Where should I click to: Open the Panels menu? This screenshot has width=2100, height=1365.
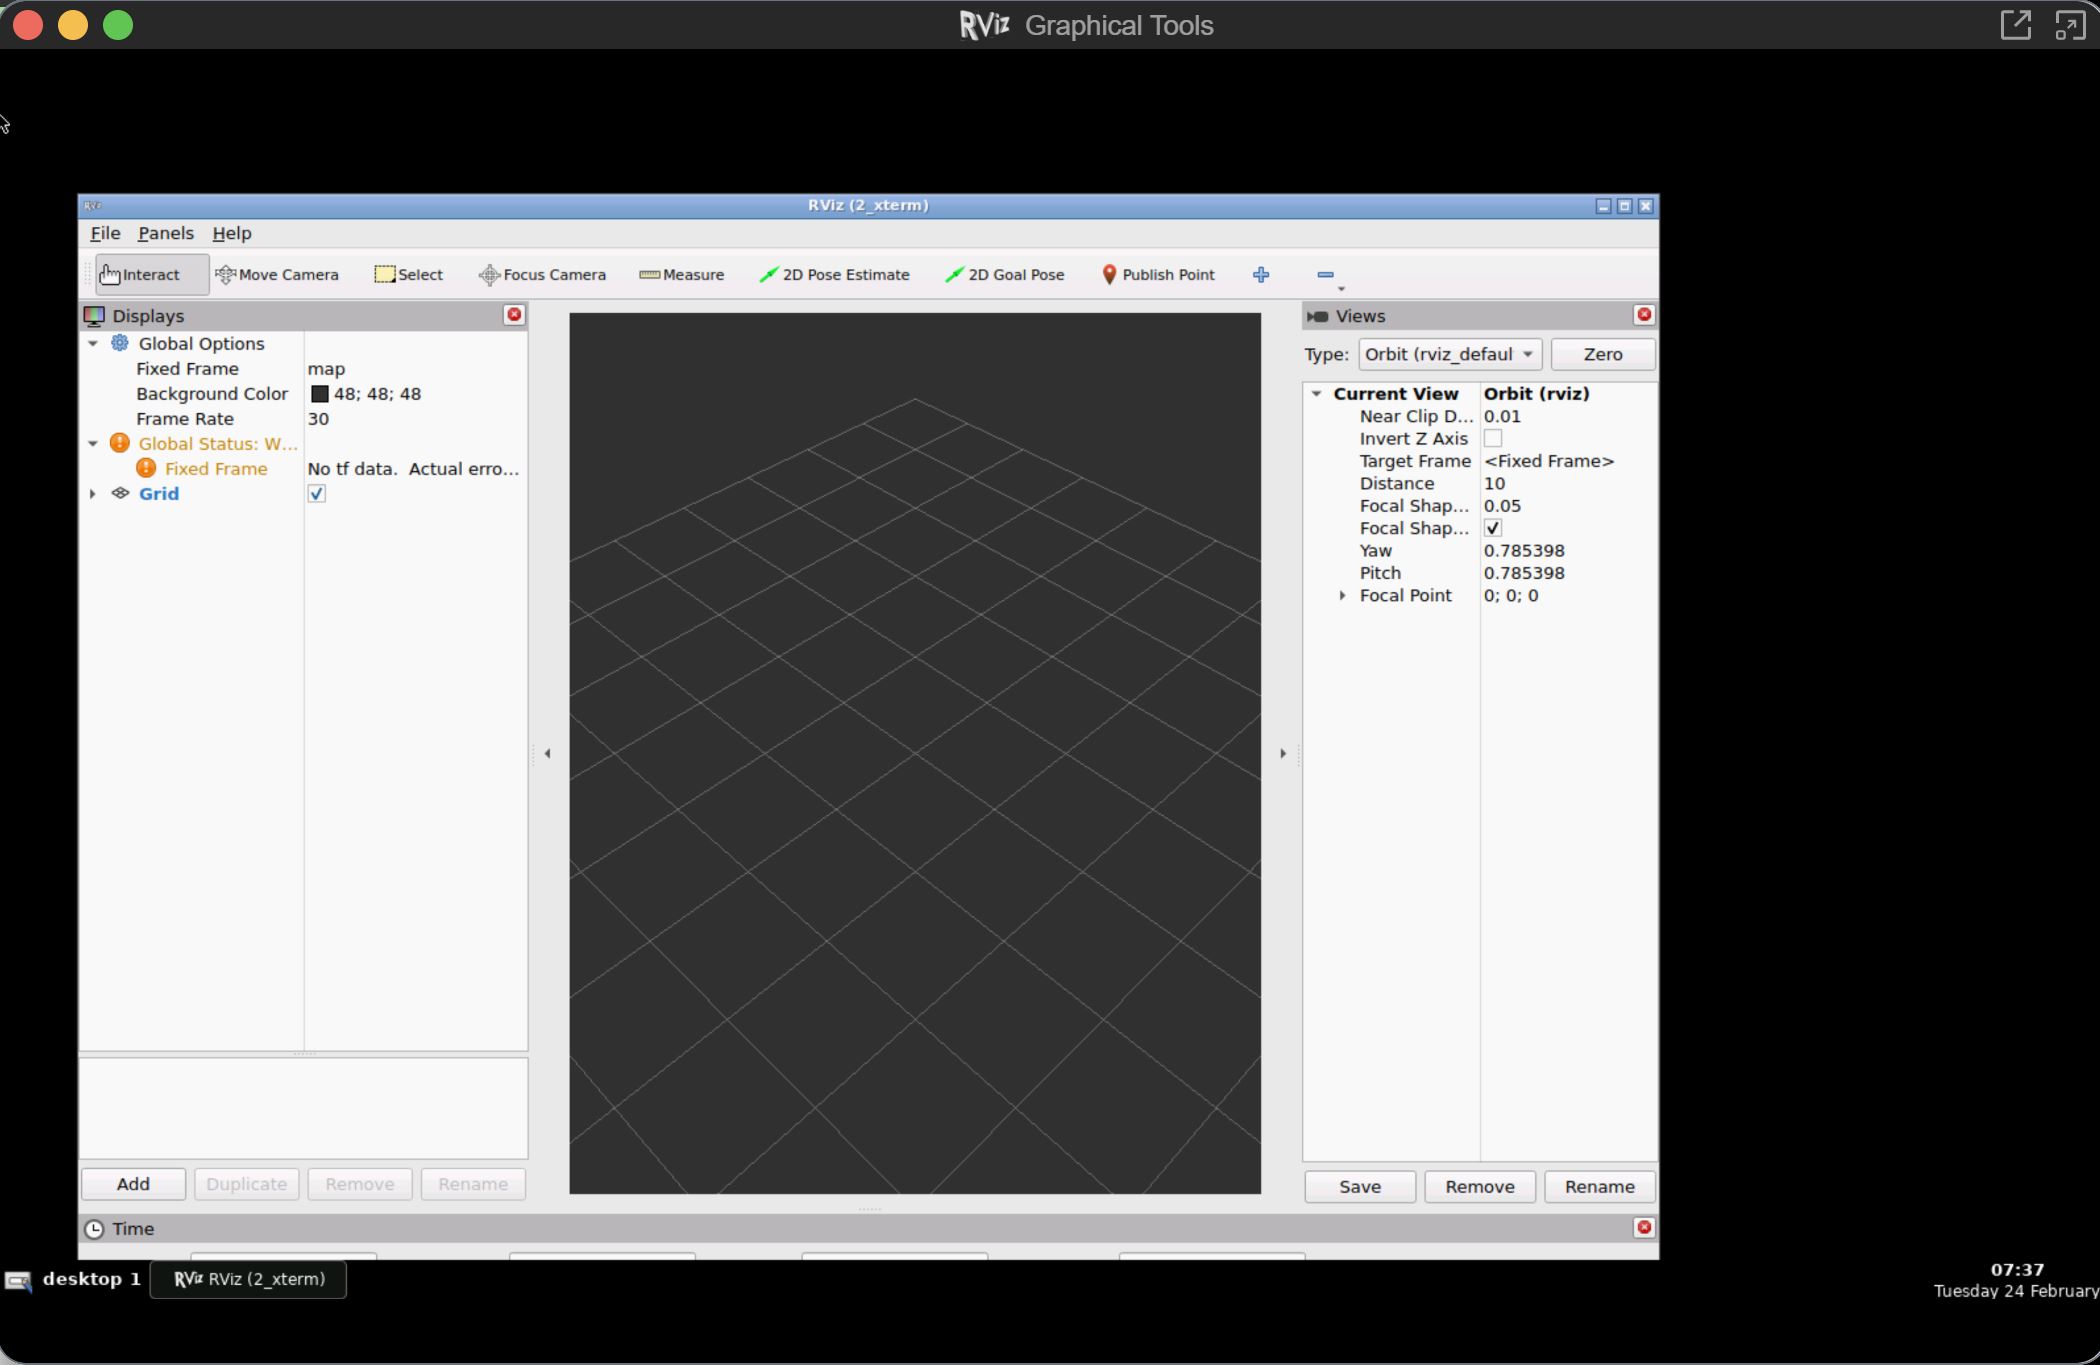pyautogui.click(x=166, y=233)
